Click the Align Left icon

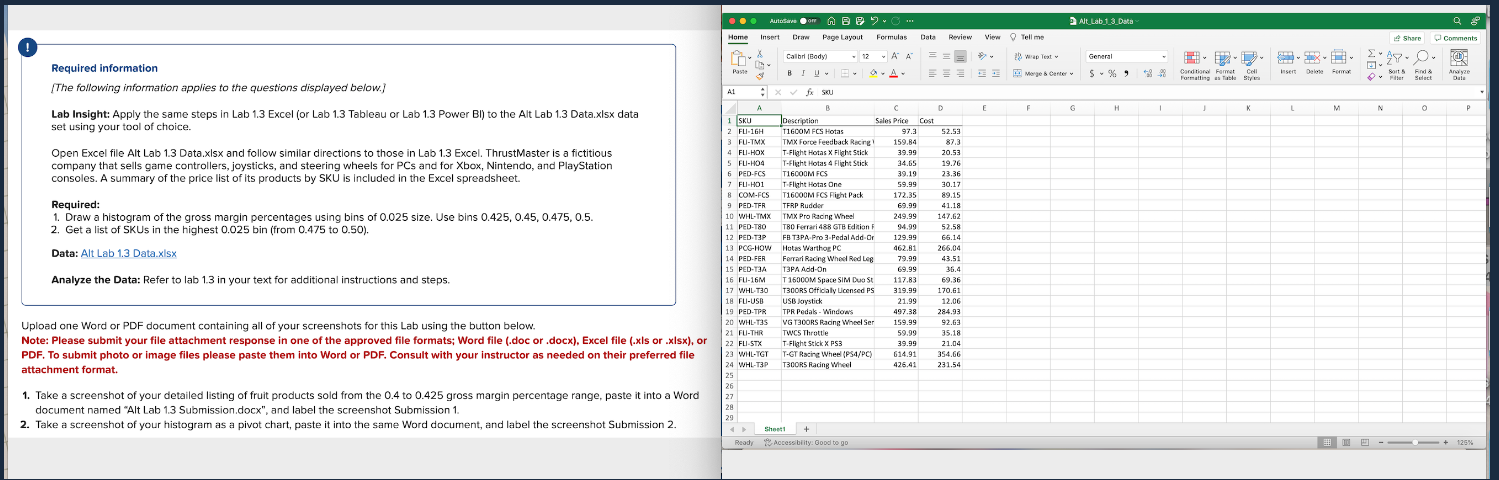click(932, 73)
